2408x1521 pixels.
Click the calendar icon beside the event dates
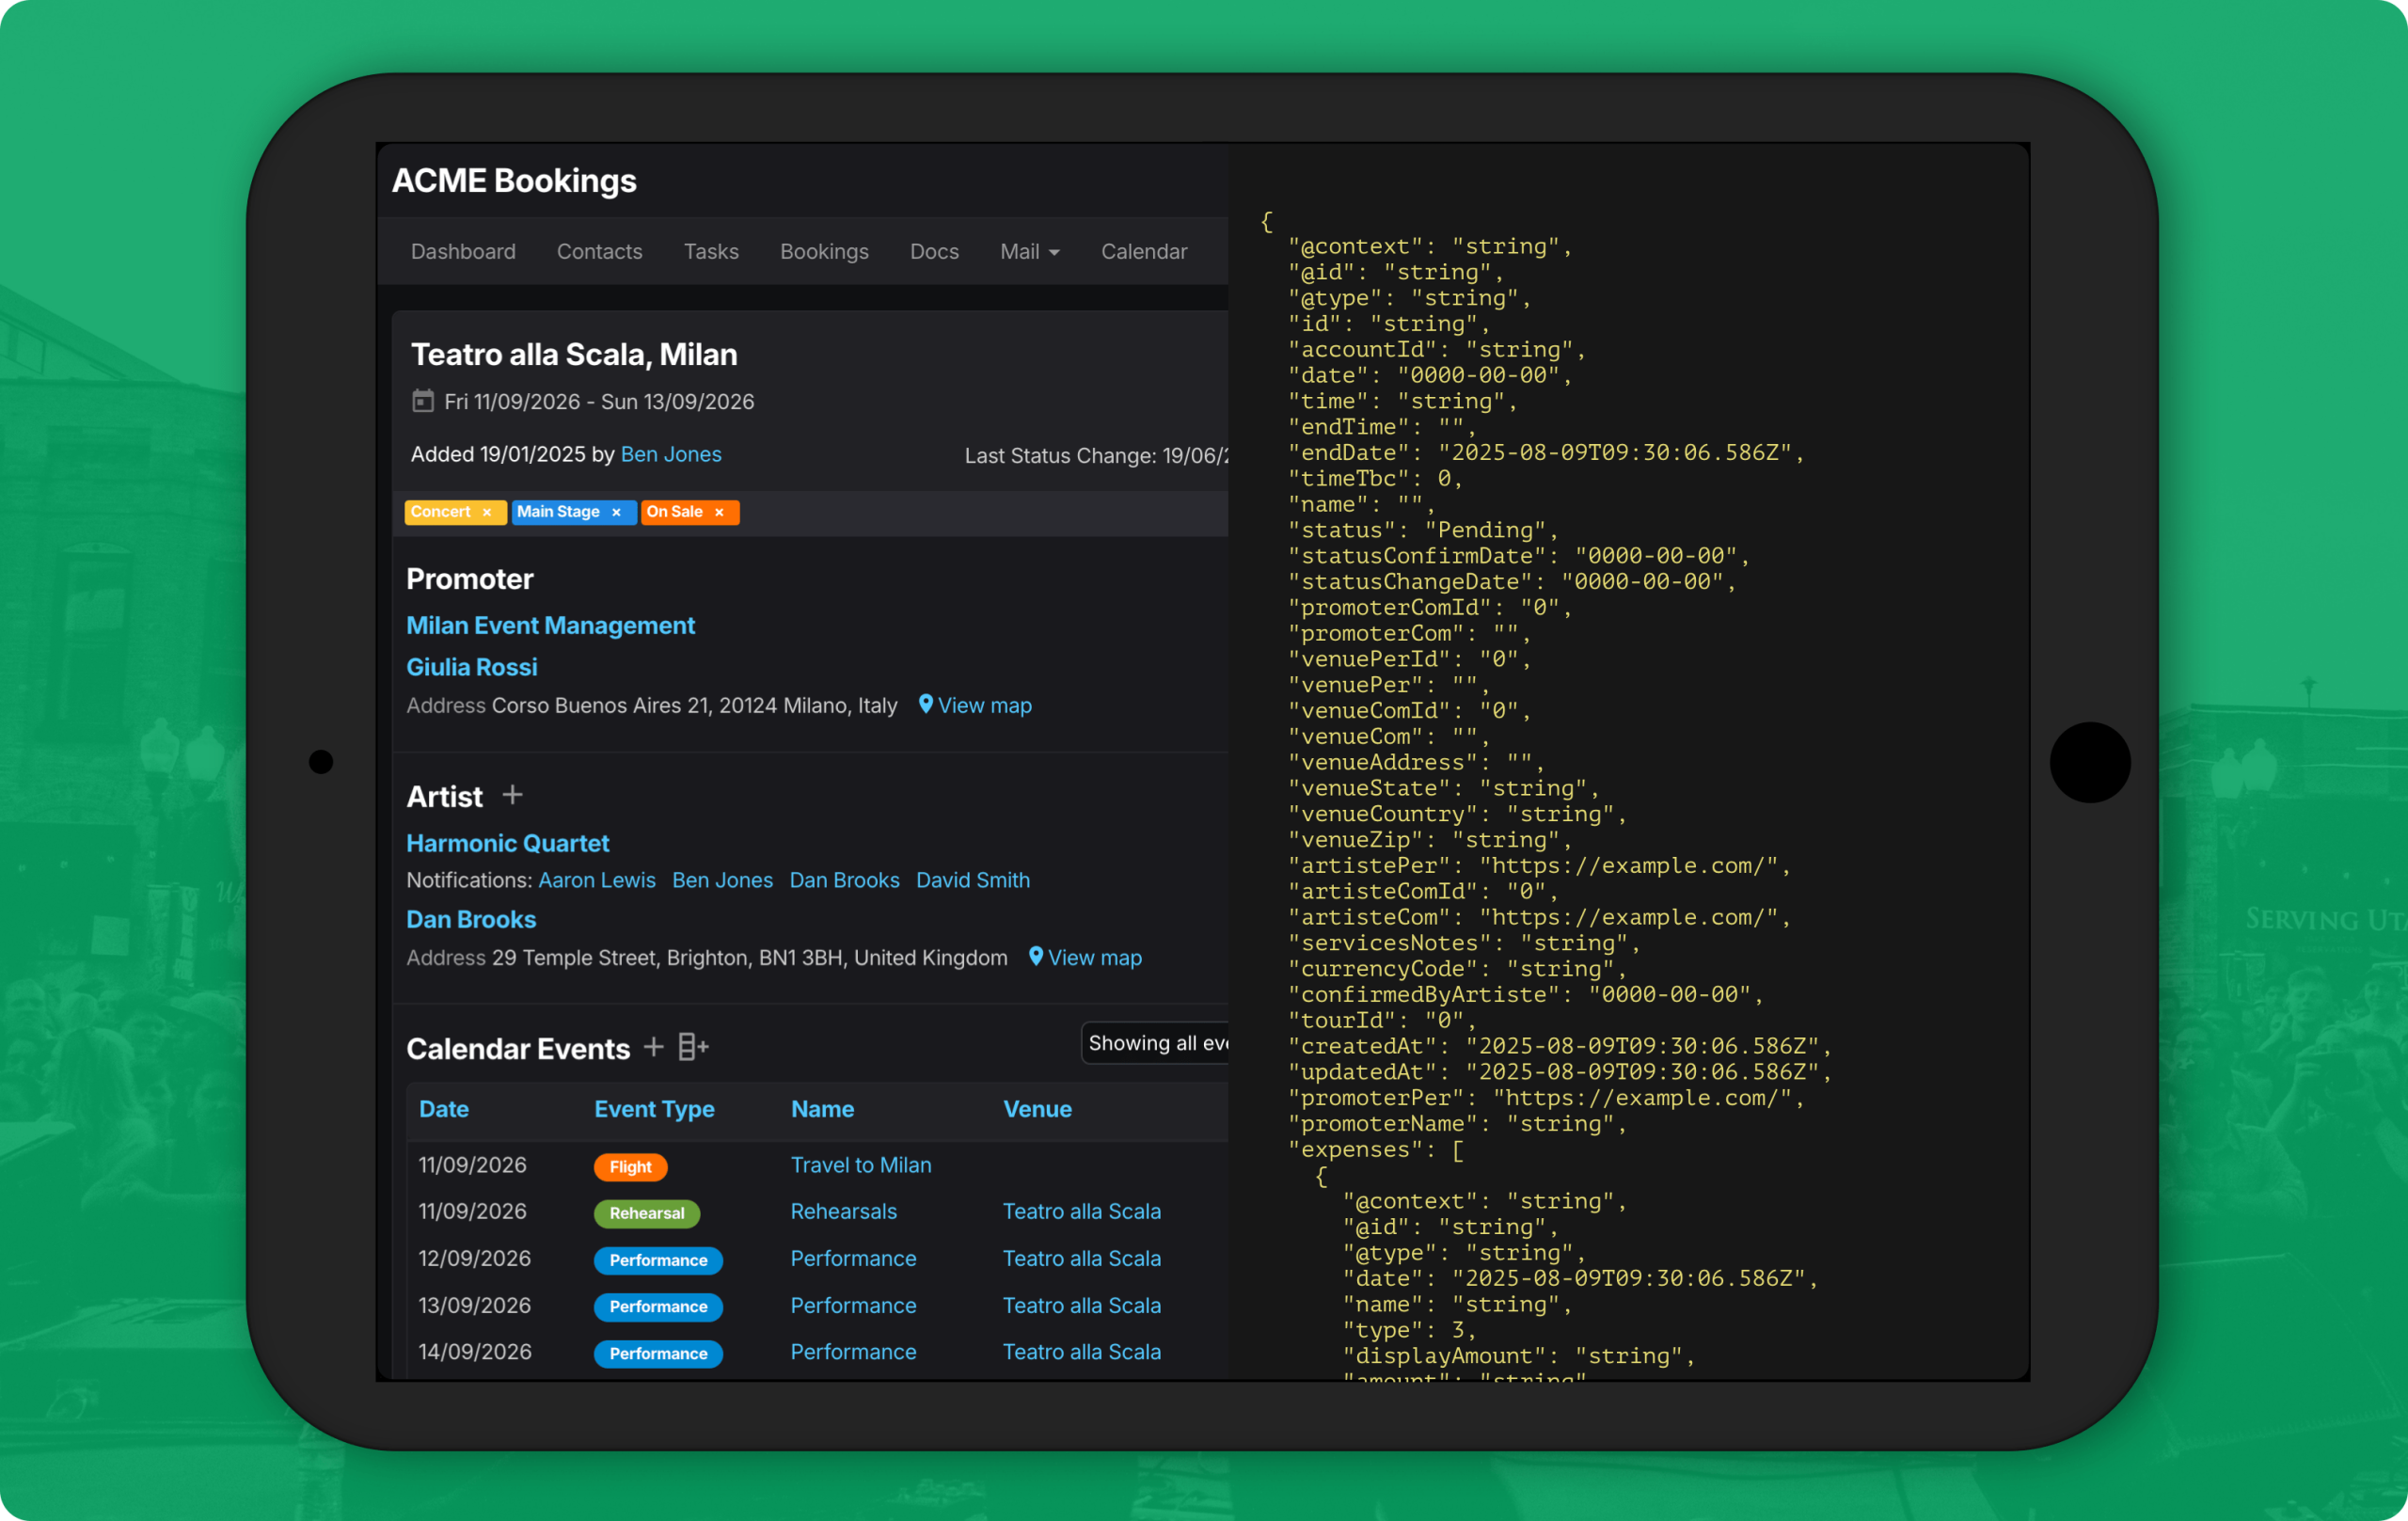[424, 400]
